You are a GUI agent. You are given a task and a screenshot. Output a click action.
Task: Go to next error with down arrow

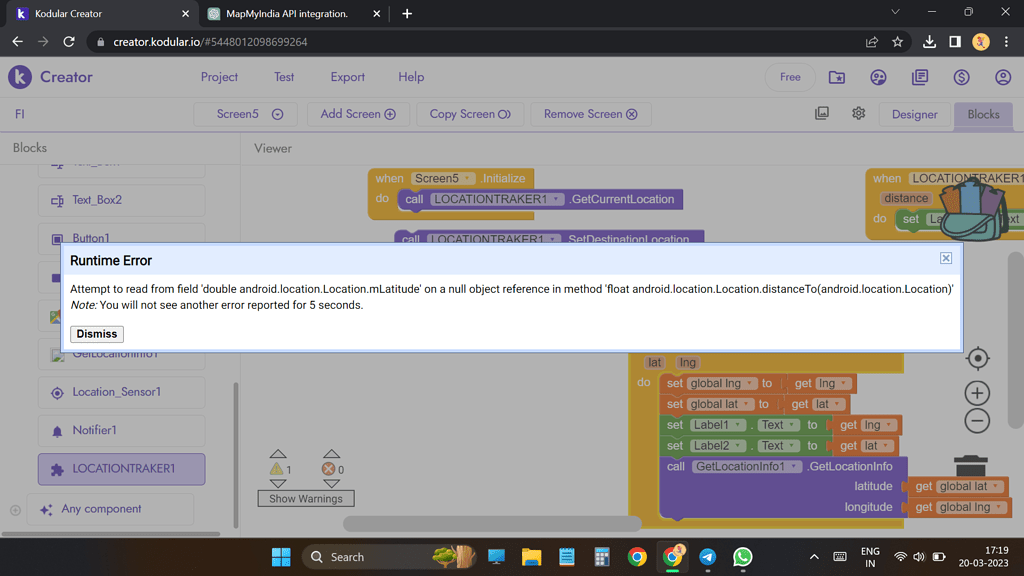332,484
